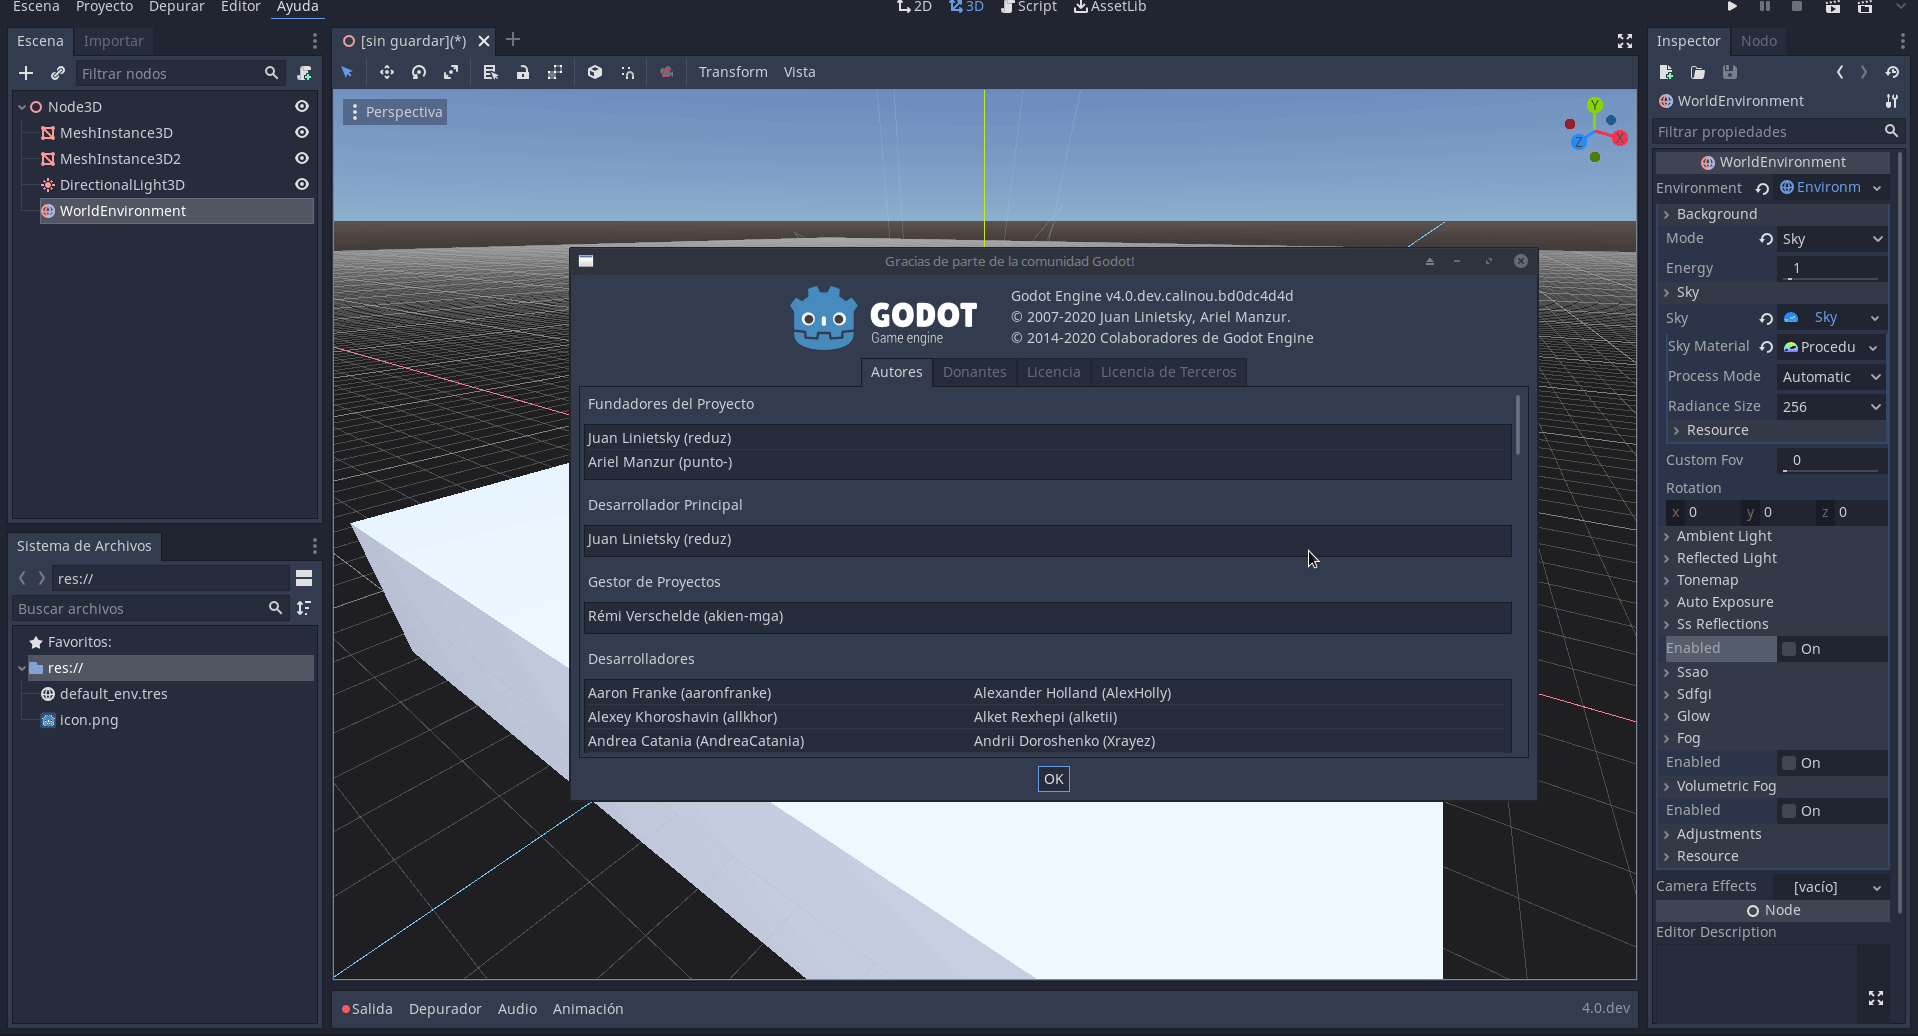Select the Rotate Mode tool
The image size is (1918, 1036).
click(419, 72)
